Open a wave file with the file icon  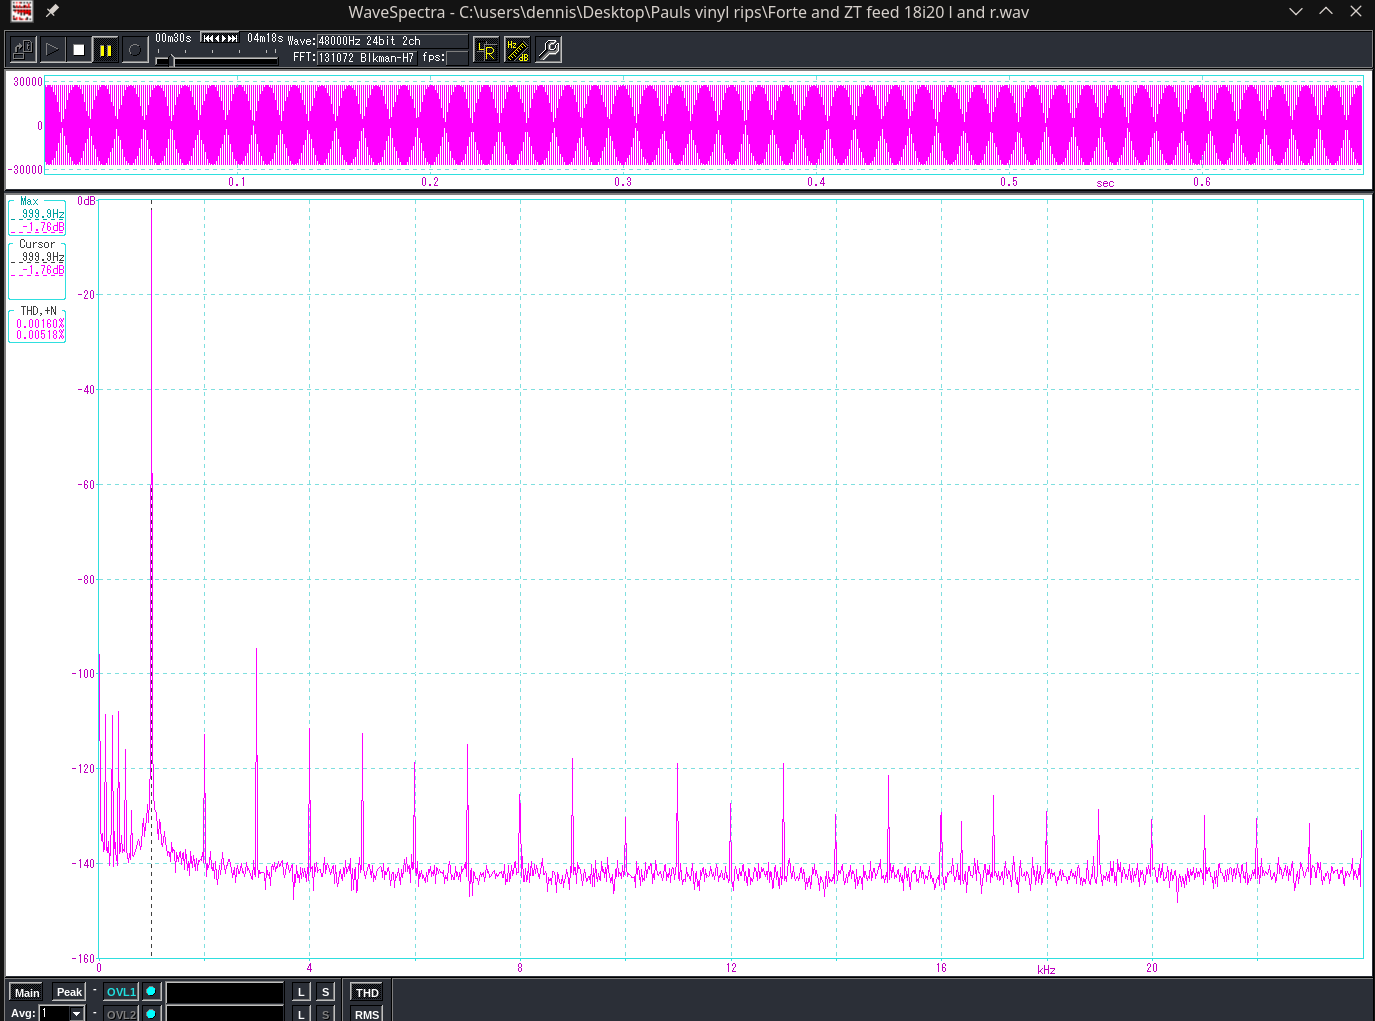click(23, 49)
